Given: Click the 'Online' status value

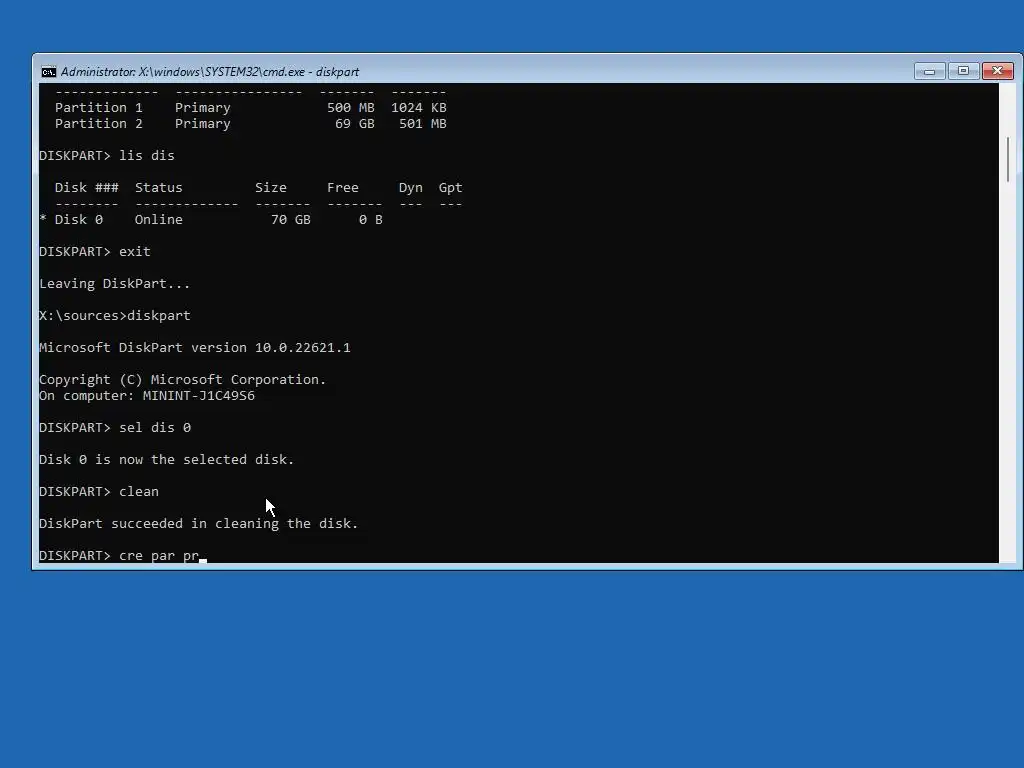Looking at the screenshot, I should click(x=159, y=219).
